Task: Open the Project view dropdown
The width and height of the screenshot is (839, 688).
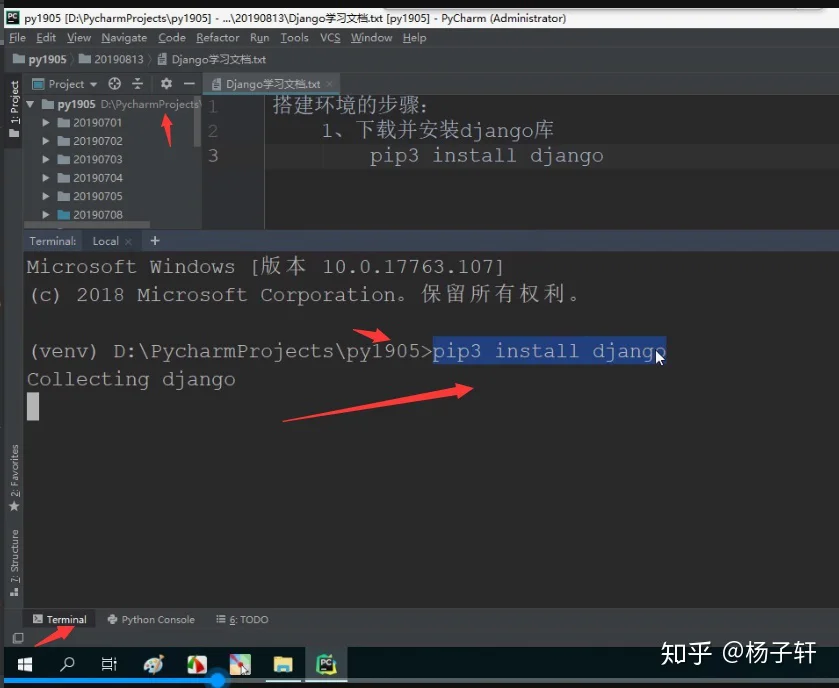Action: (65, 84)
